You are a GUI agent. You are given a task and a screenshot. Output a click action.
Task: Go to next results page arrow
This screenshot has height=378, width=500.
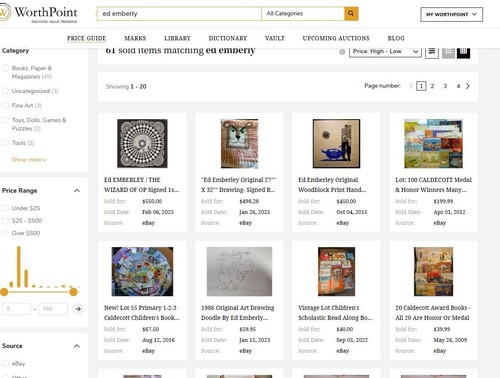468,86
